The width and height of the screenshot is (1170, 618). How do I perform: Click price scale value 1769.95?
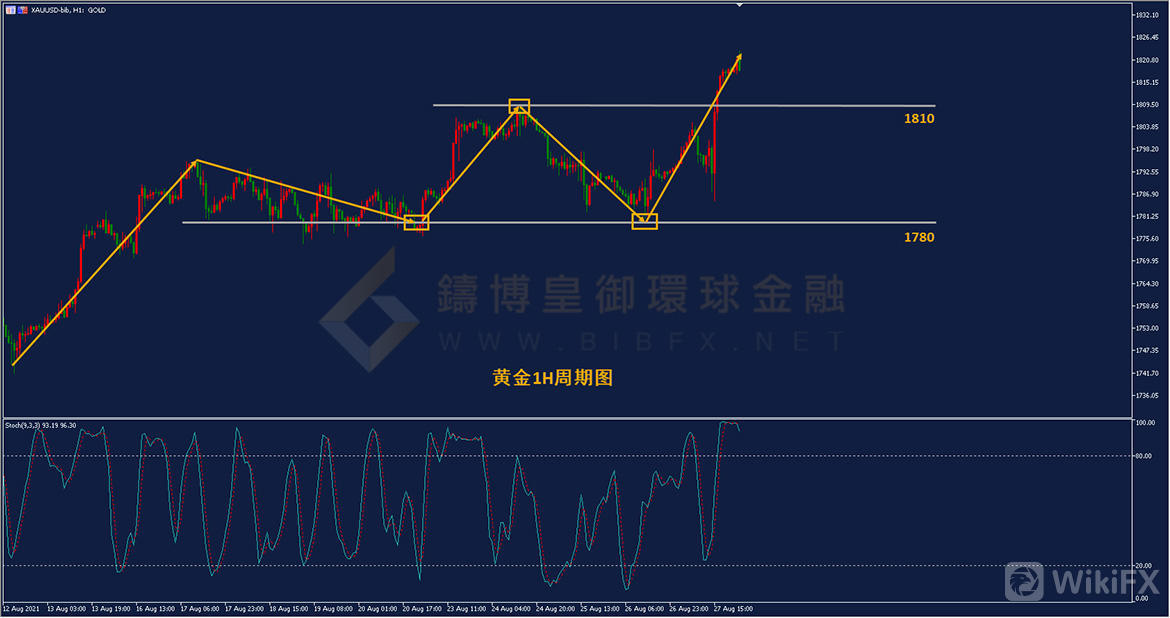point(1146,261)
